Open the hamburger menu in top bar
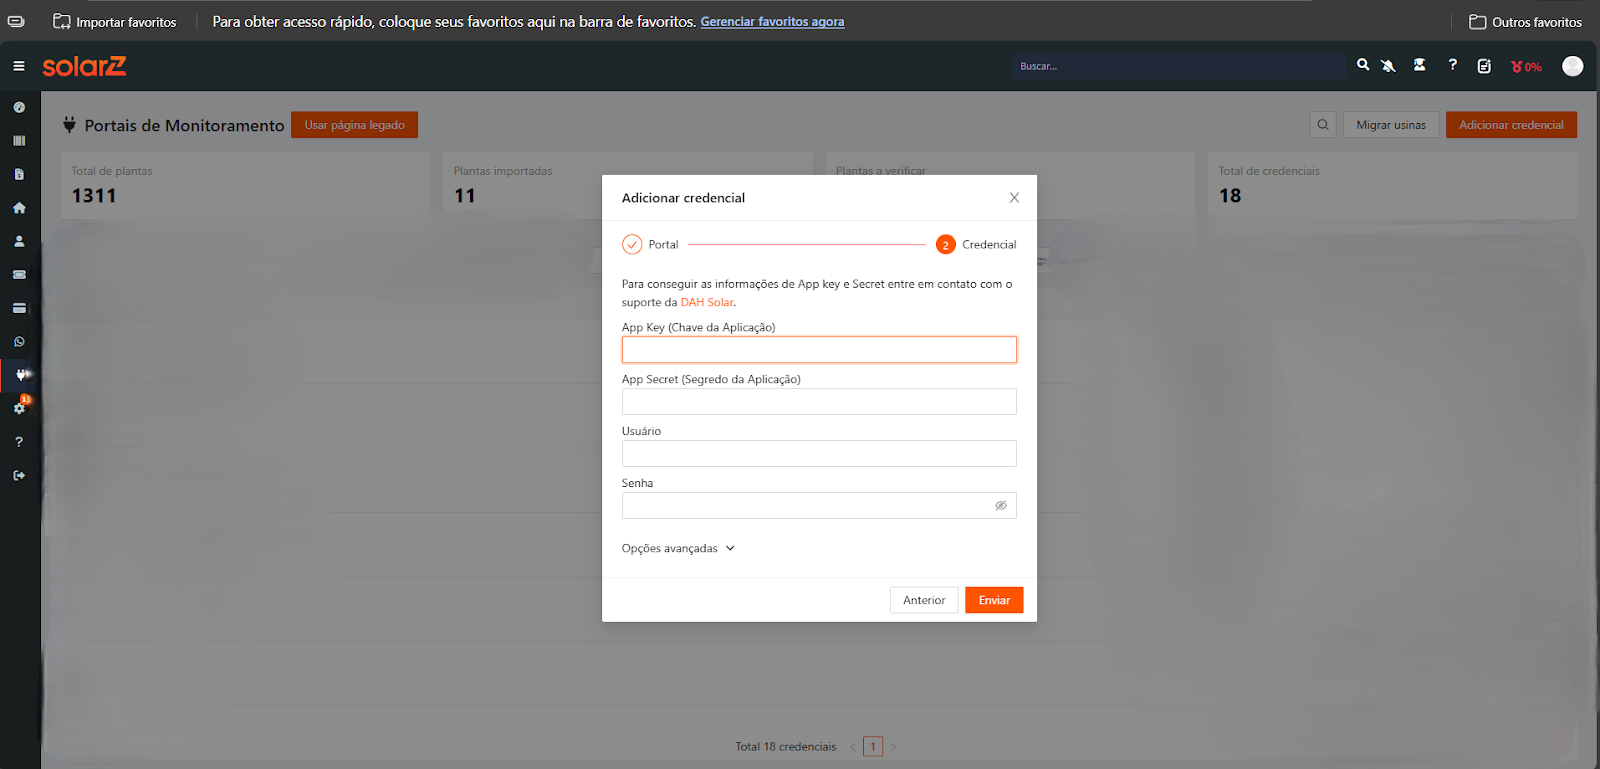 click(x=19, y=66)
